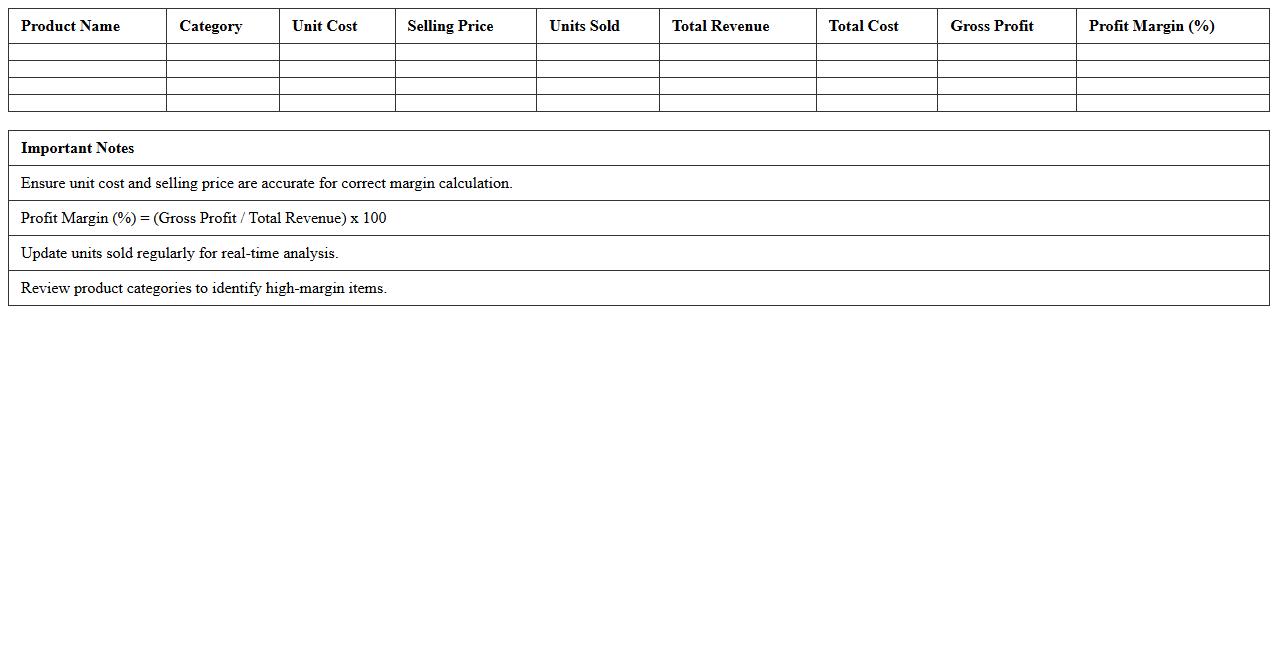Click first empty cell under Gross Profit

click(x=1006, y=52)
